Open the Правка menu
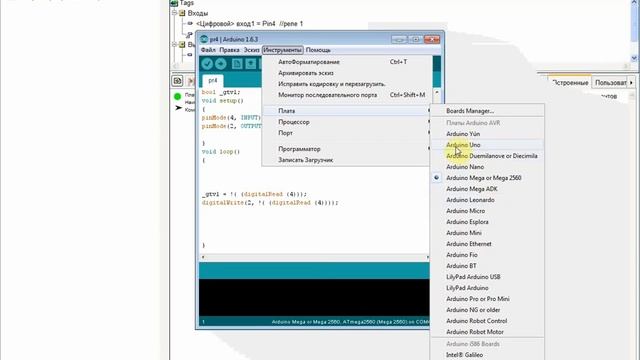The image size is (640, 360). click(x=229, y=50)
